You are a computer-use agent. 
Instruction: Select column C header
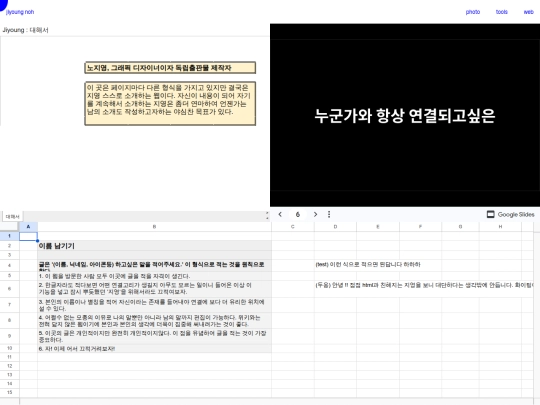[292, 227]
